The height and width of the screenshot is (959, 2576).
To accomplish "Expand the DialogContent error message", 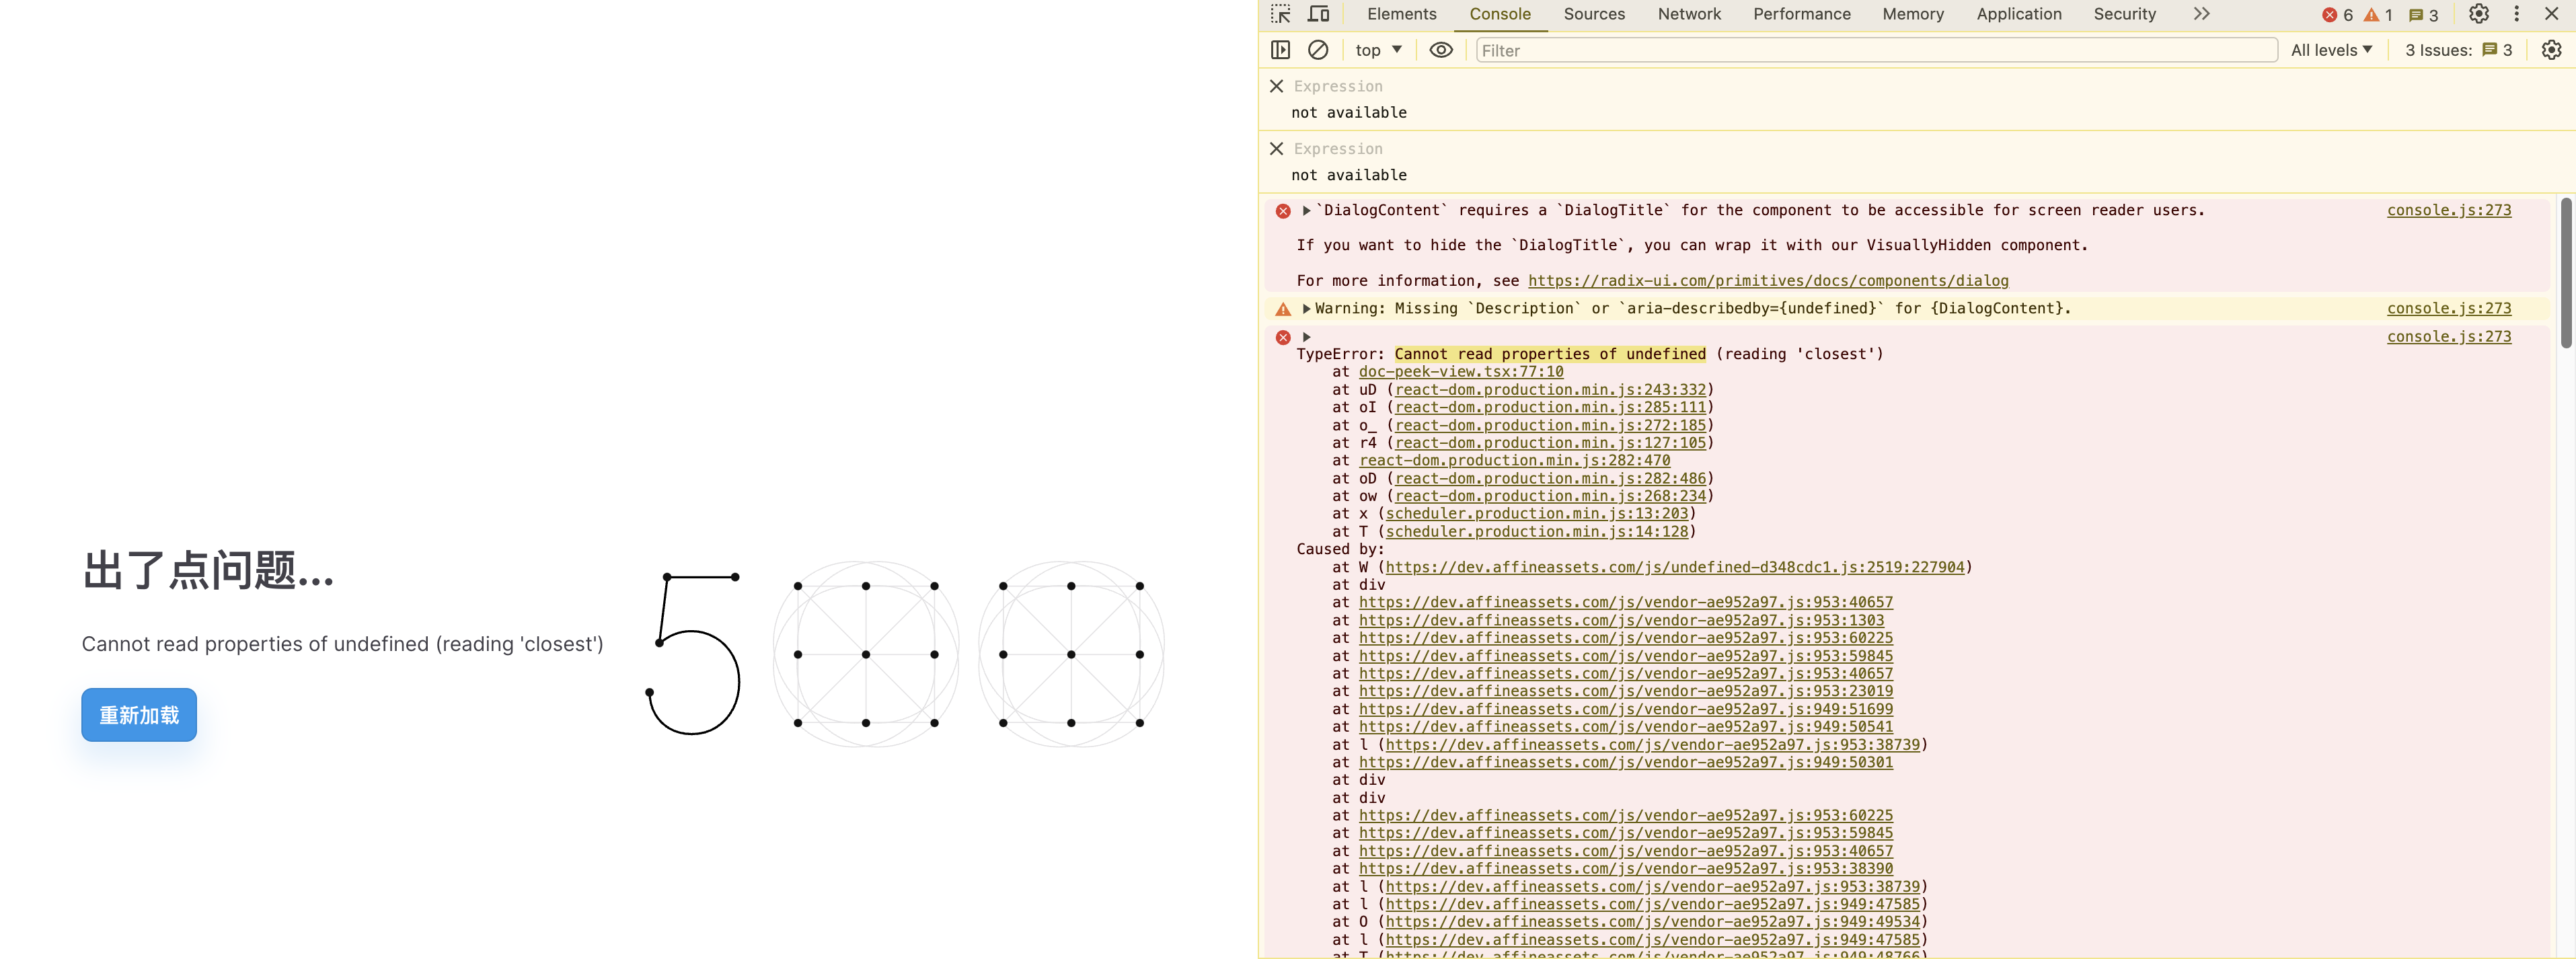I will [x=1306, y=210].
